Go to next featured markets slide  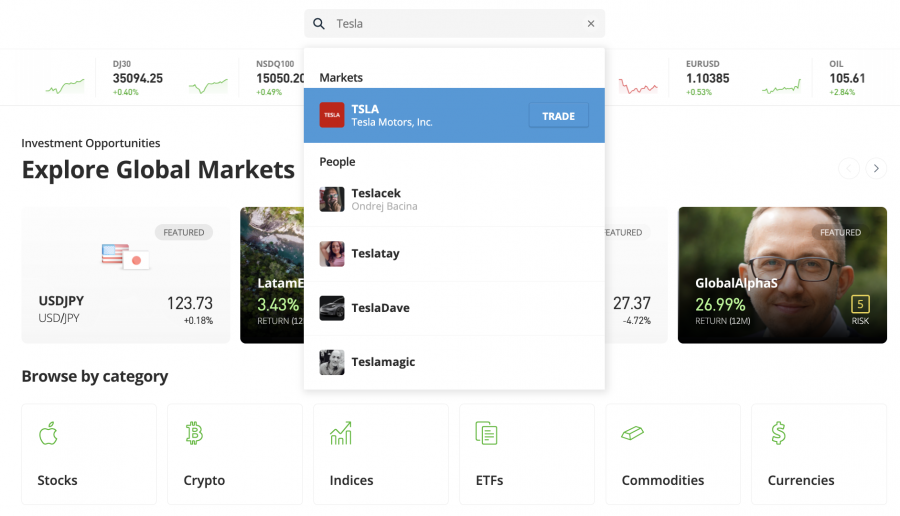coord(876,169)
